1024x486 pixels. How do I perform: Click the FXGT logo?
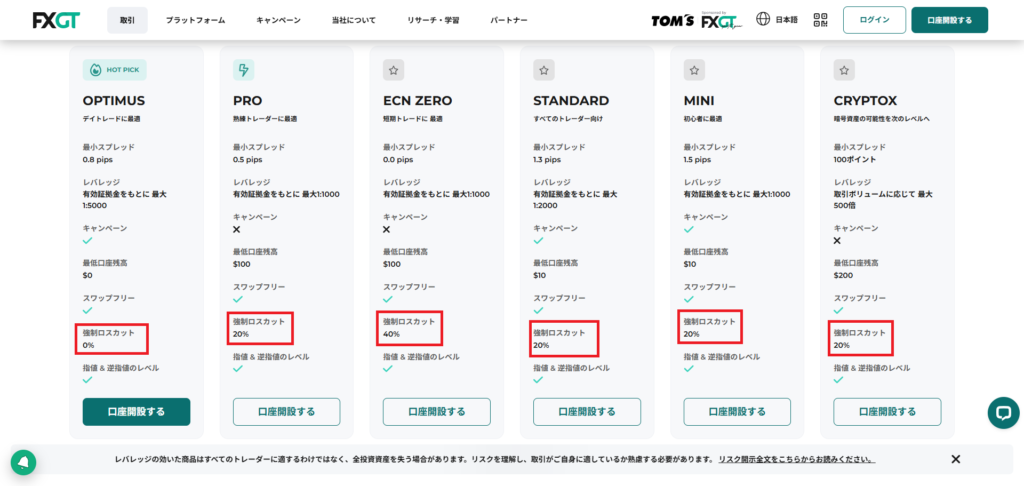[x=56, y=20]
